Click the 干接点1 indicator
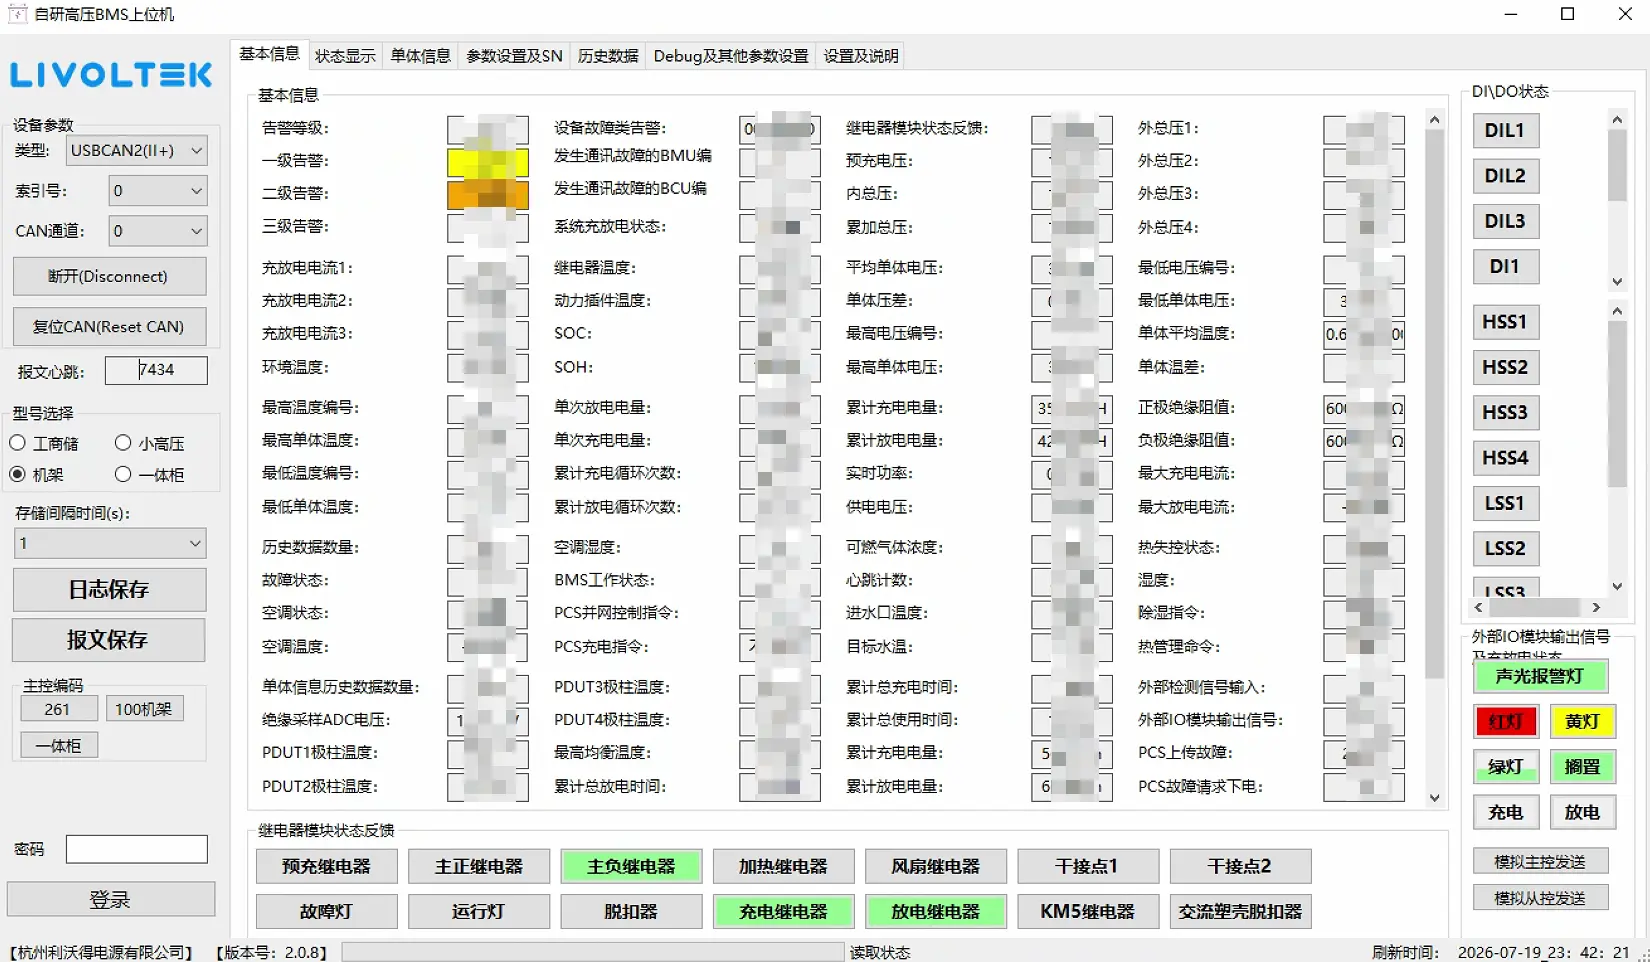The image size is (1650, 962). pos(1088,866)
